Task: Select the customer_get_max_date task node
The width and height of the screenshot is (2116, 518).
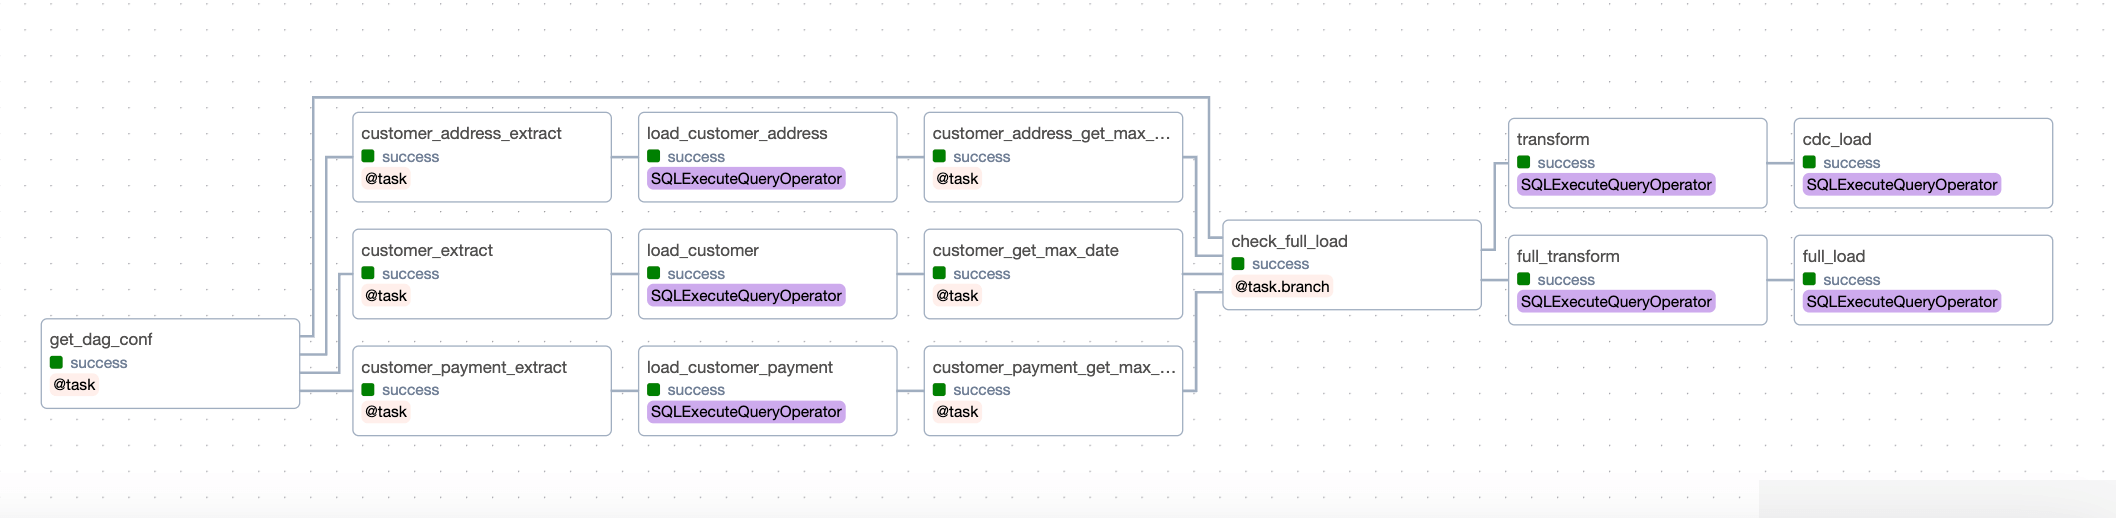Action: pos(1052,274)
